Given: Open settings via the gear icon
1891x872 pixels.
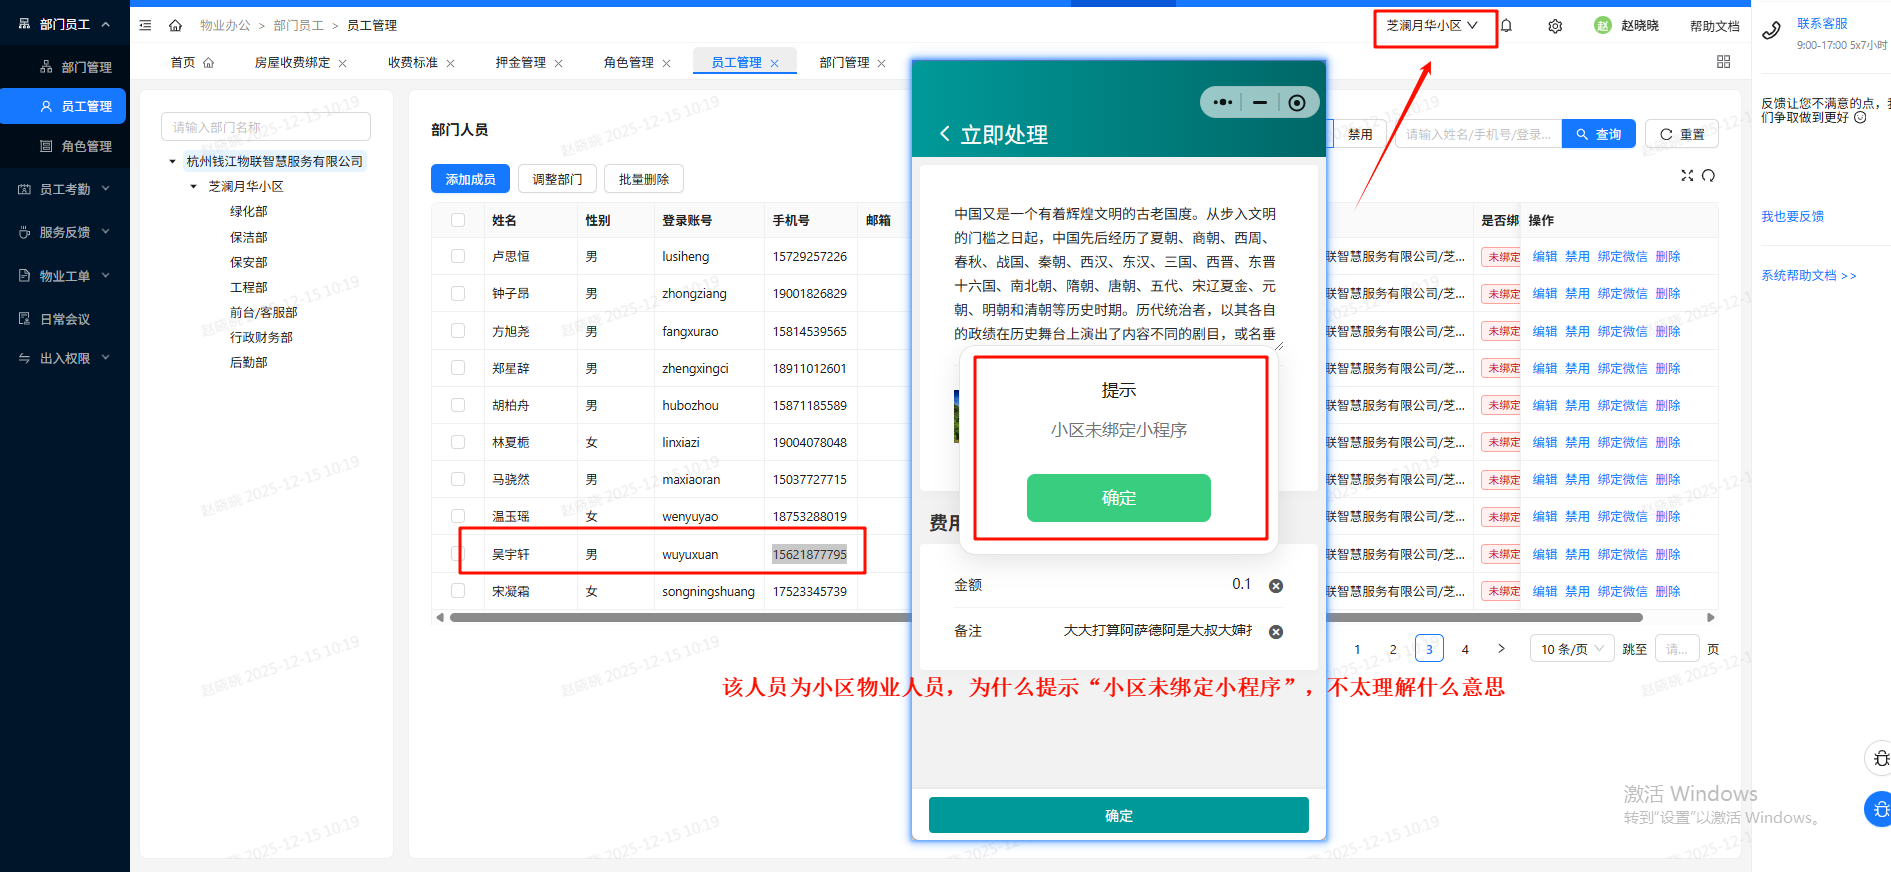Looking at the screenshot, I should 1555,26.
